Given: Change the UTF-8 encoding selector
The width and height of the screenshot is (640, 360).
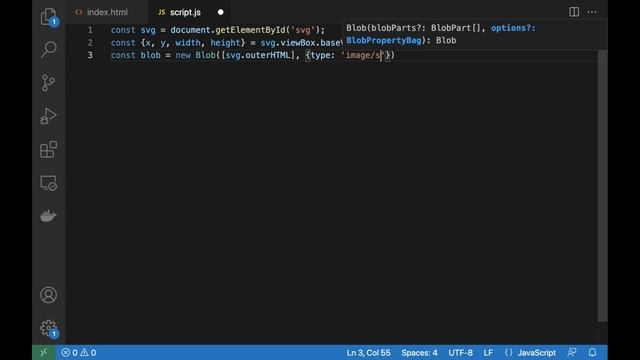Looking at the screenshot, I should [460, 353].
